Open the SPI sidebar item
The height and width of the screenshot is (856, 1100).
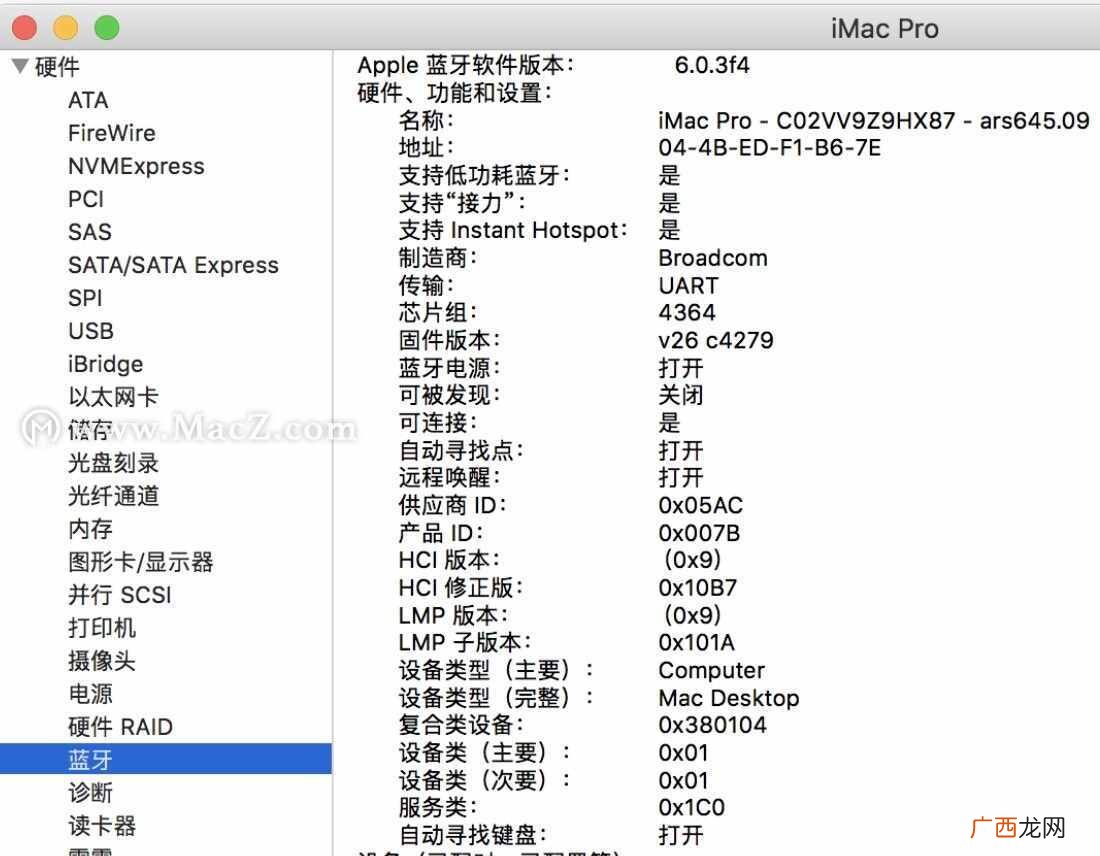(x=85, y=298)
